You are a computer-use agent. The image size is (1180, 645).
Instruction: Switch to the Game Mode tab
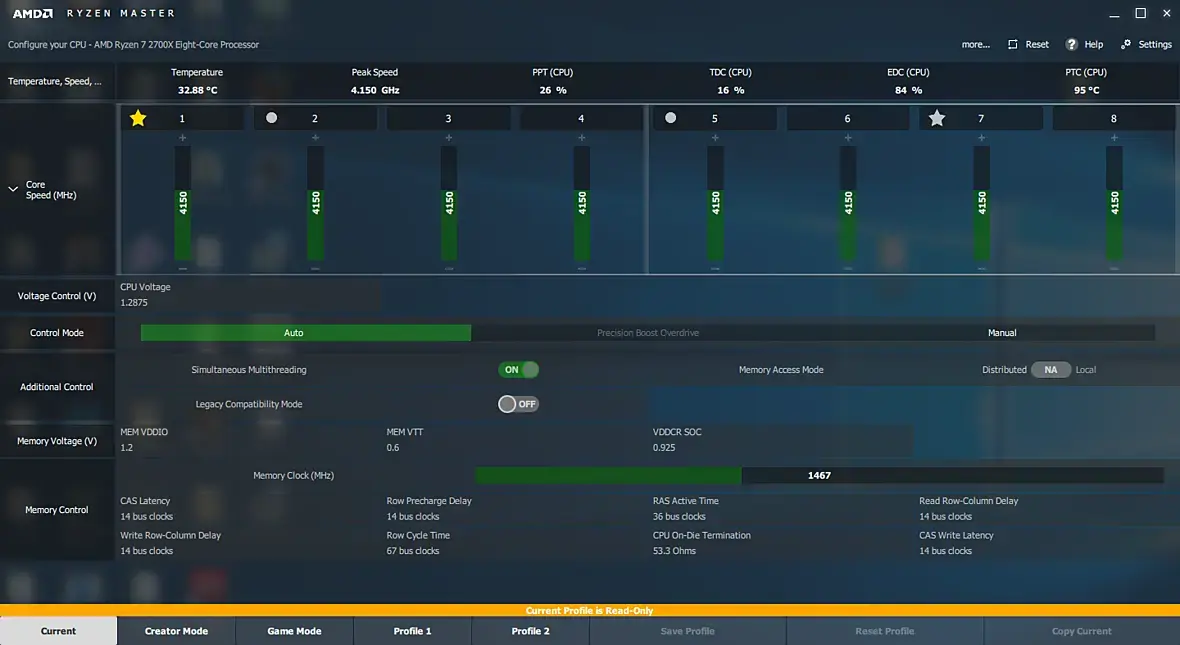pos(294,631)
